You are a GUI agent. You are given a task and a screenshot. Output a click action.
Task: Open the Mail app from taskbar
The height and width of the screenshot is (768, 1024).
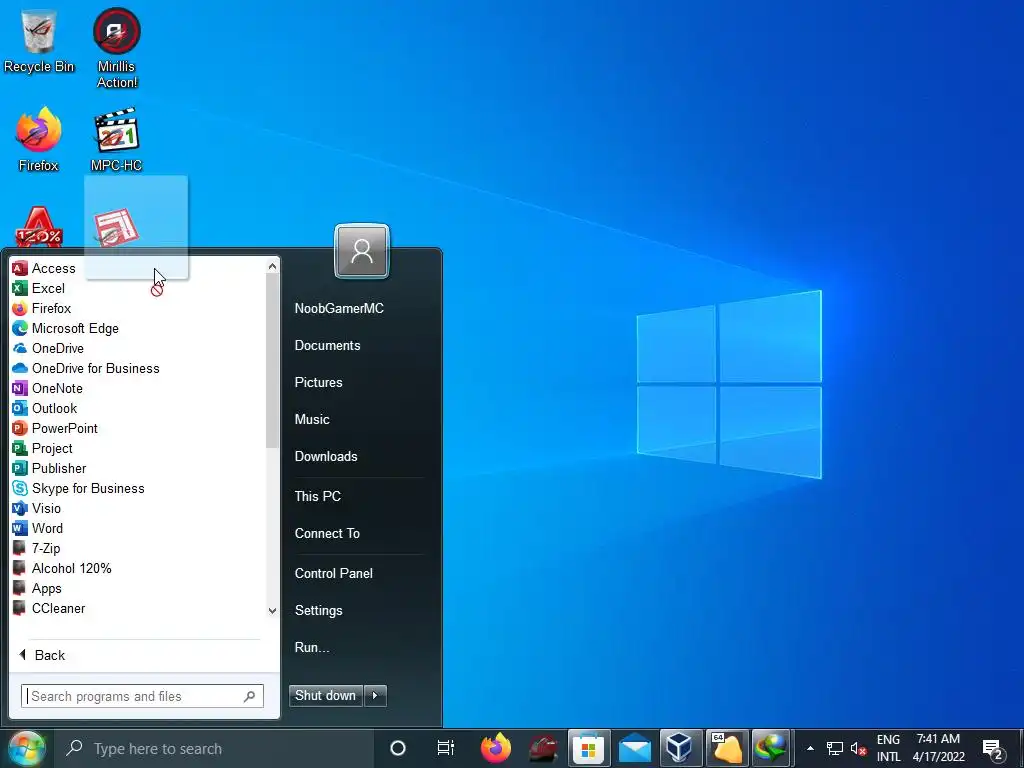pyautogui.click(x=635, y=748)
